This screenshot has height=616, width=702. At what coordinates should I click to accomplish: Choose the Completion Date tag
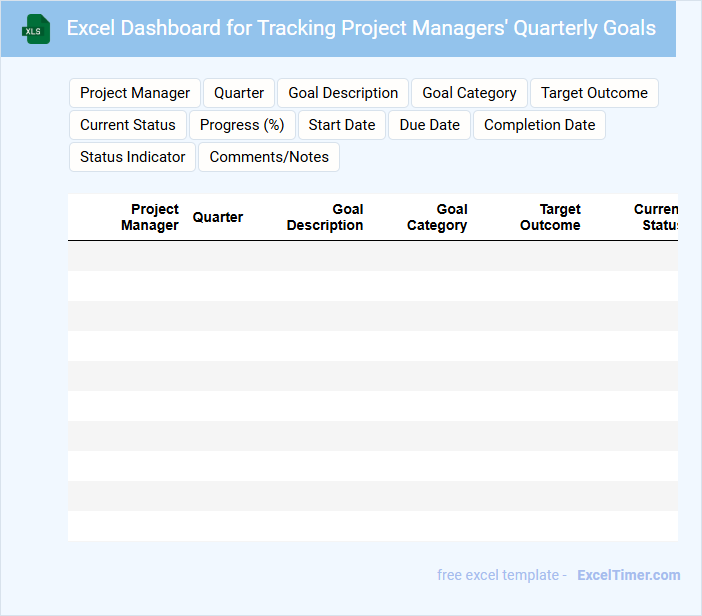[x=539, y=125]
